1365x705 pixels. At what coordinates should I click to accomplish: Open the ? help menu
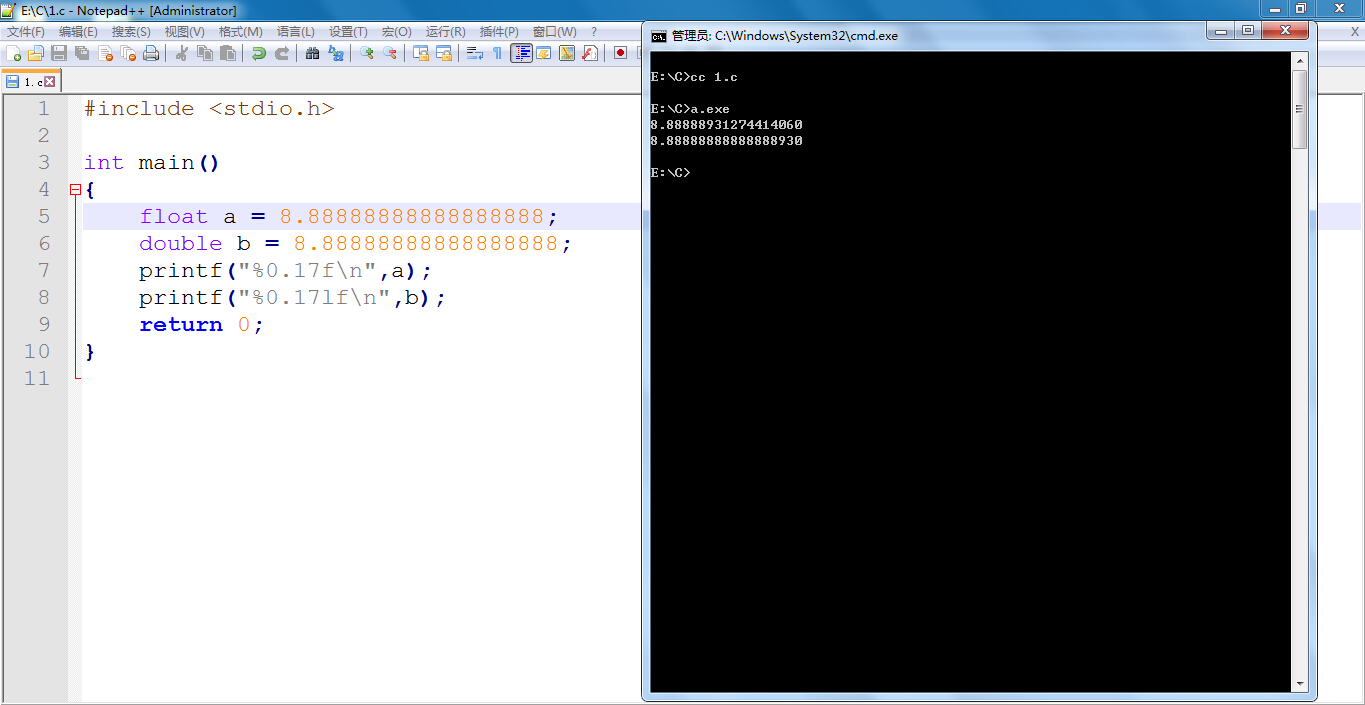click(x=594, y=32)
